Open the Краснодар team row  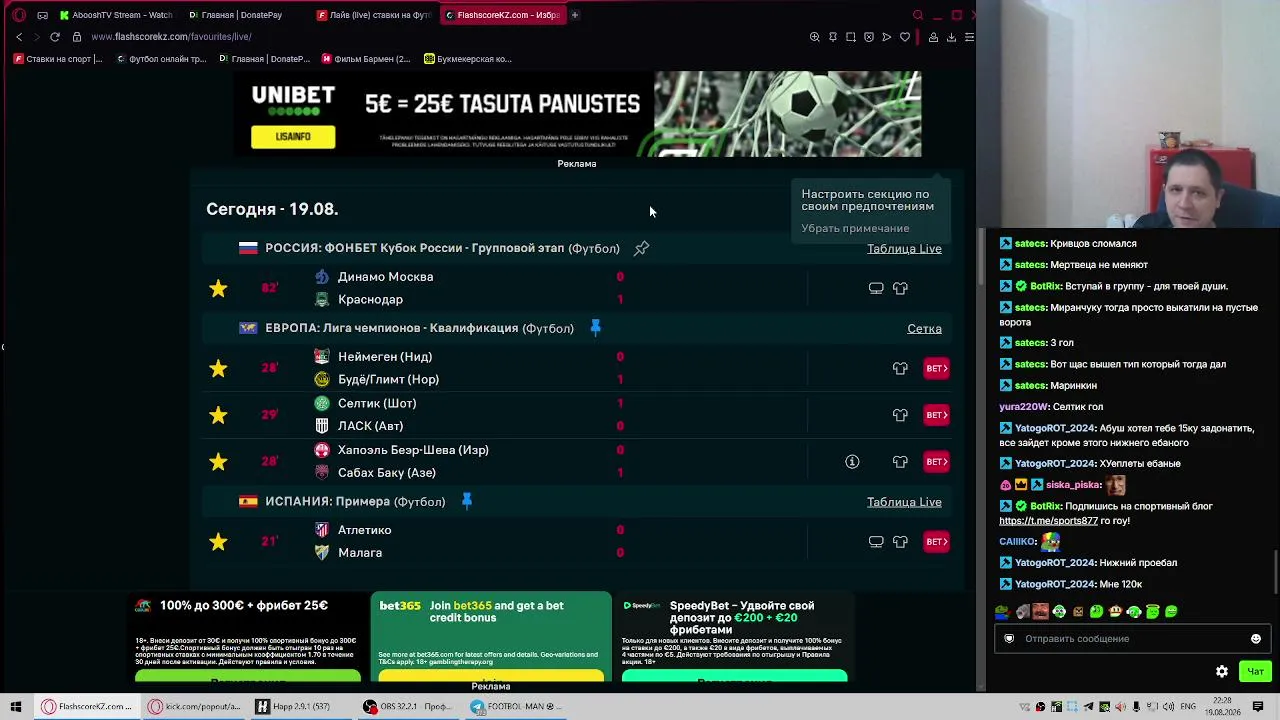tap(370, 299)
